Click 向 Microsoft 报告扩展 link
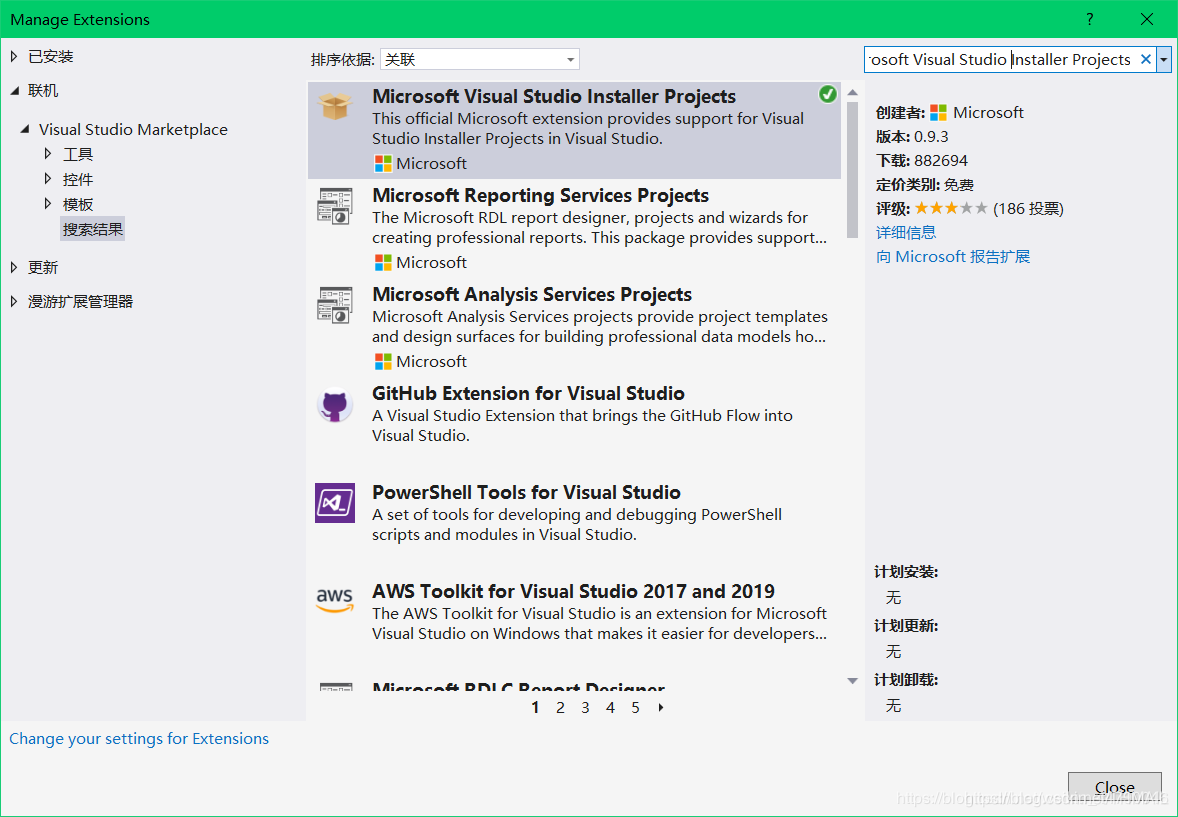This screenshot has height=817, width=1178. 953,256
